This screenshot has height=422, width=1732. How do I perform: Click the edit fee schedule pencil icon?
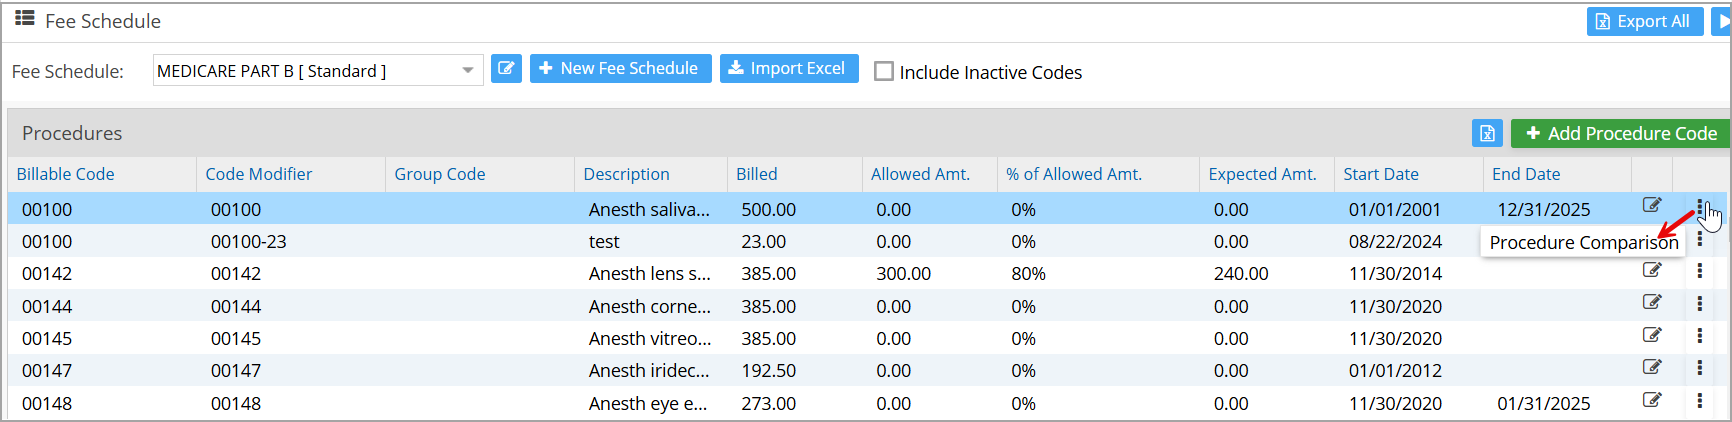[506, 69]
